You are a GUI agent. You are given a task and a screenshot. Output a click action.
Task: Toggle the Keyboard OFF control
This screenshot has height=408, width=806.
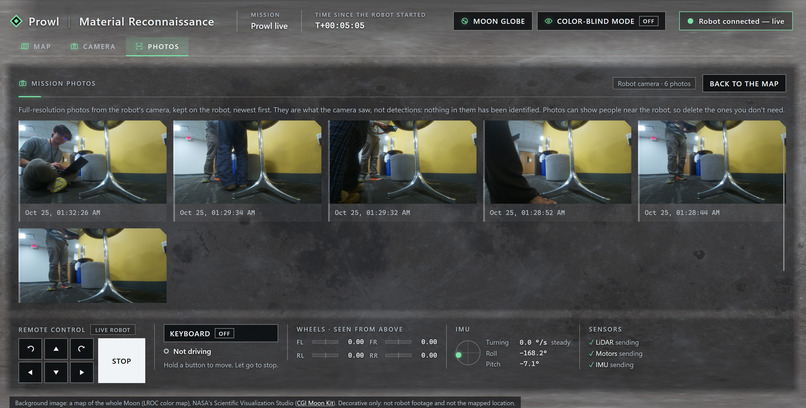pos(224,333)
